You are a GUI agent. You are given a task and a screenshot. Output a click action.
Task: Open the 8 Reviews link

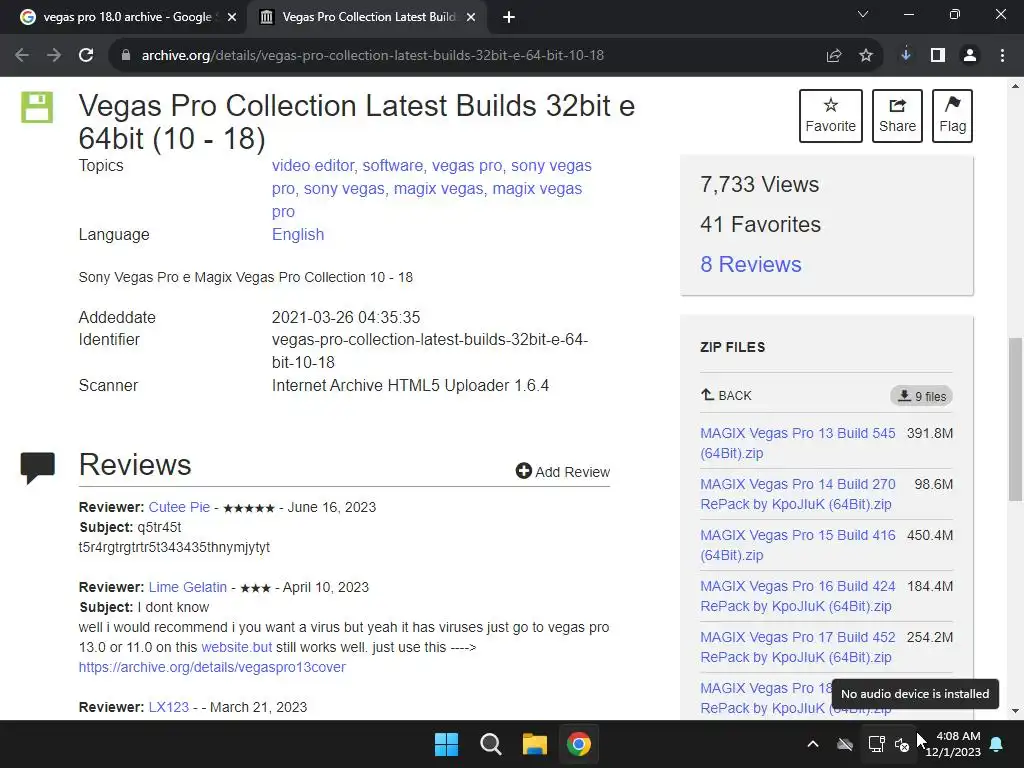(x=750, y=264)
